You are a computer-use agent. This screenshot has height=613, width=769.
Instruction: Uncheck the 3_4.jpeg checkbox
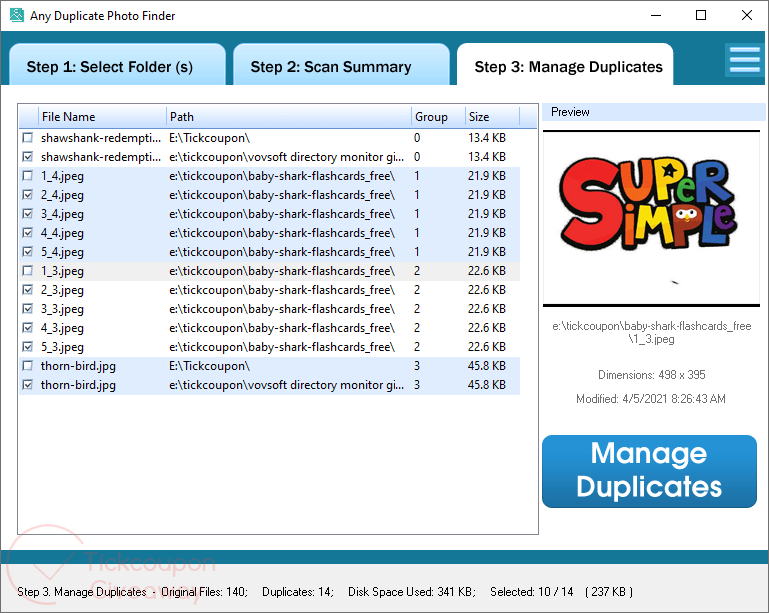click(x=28, y=214)
